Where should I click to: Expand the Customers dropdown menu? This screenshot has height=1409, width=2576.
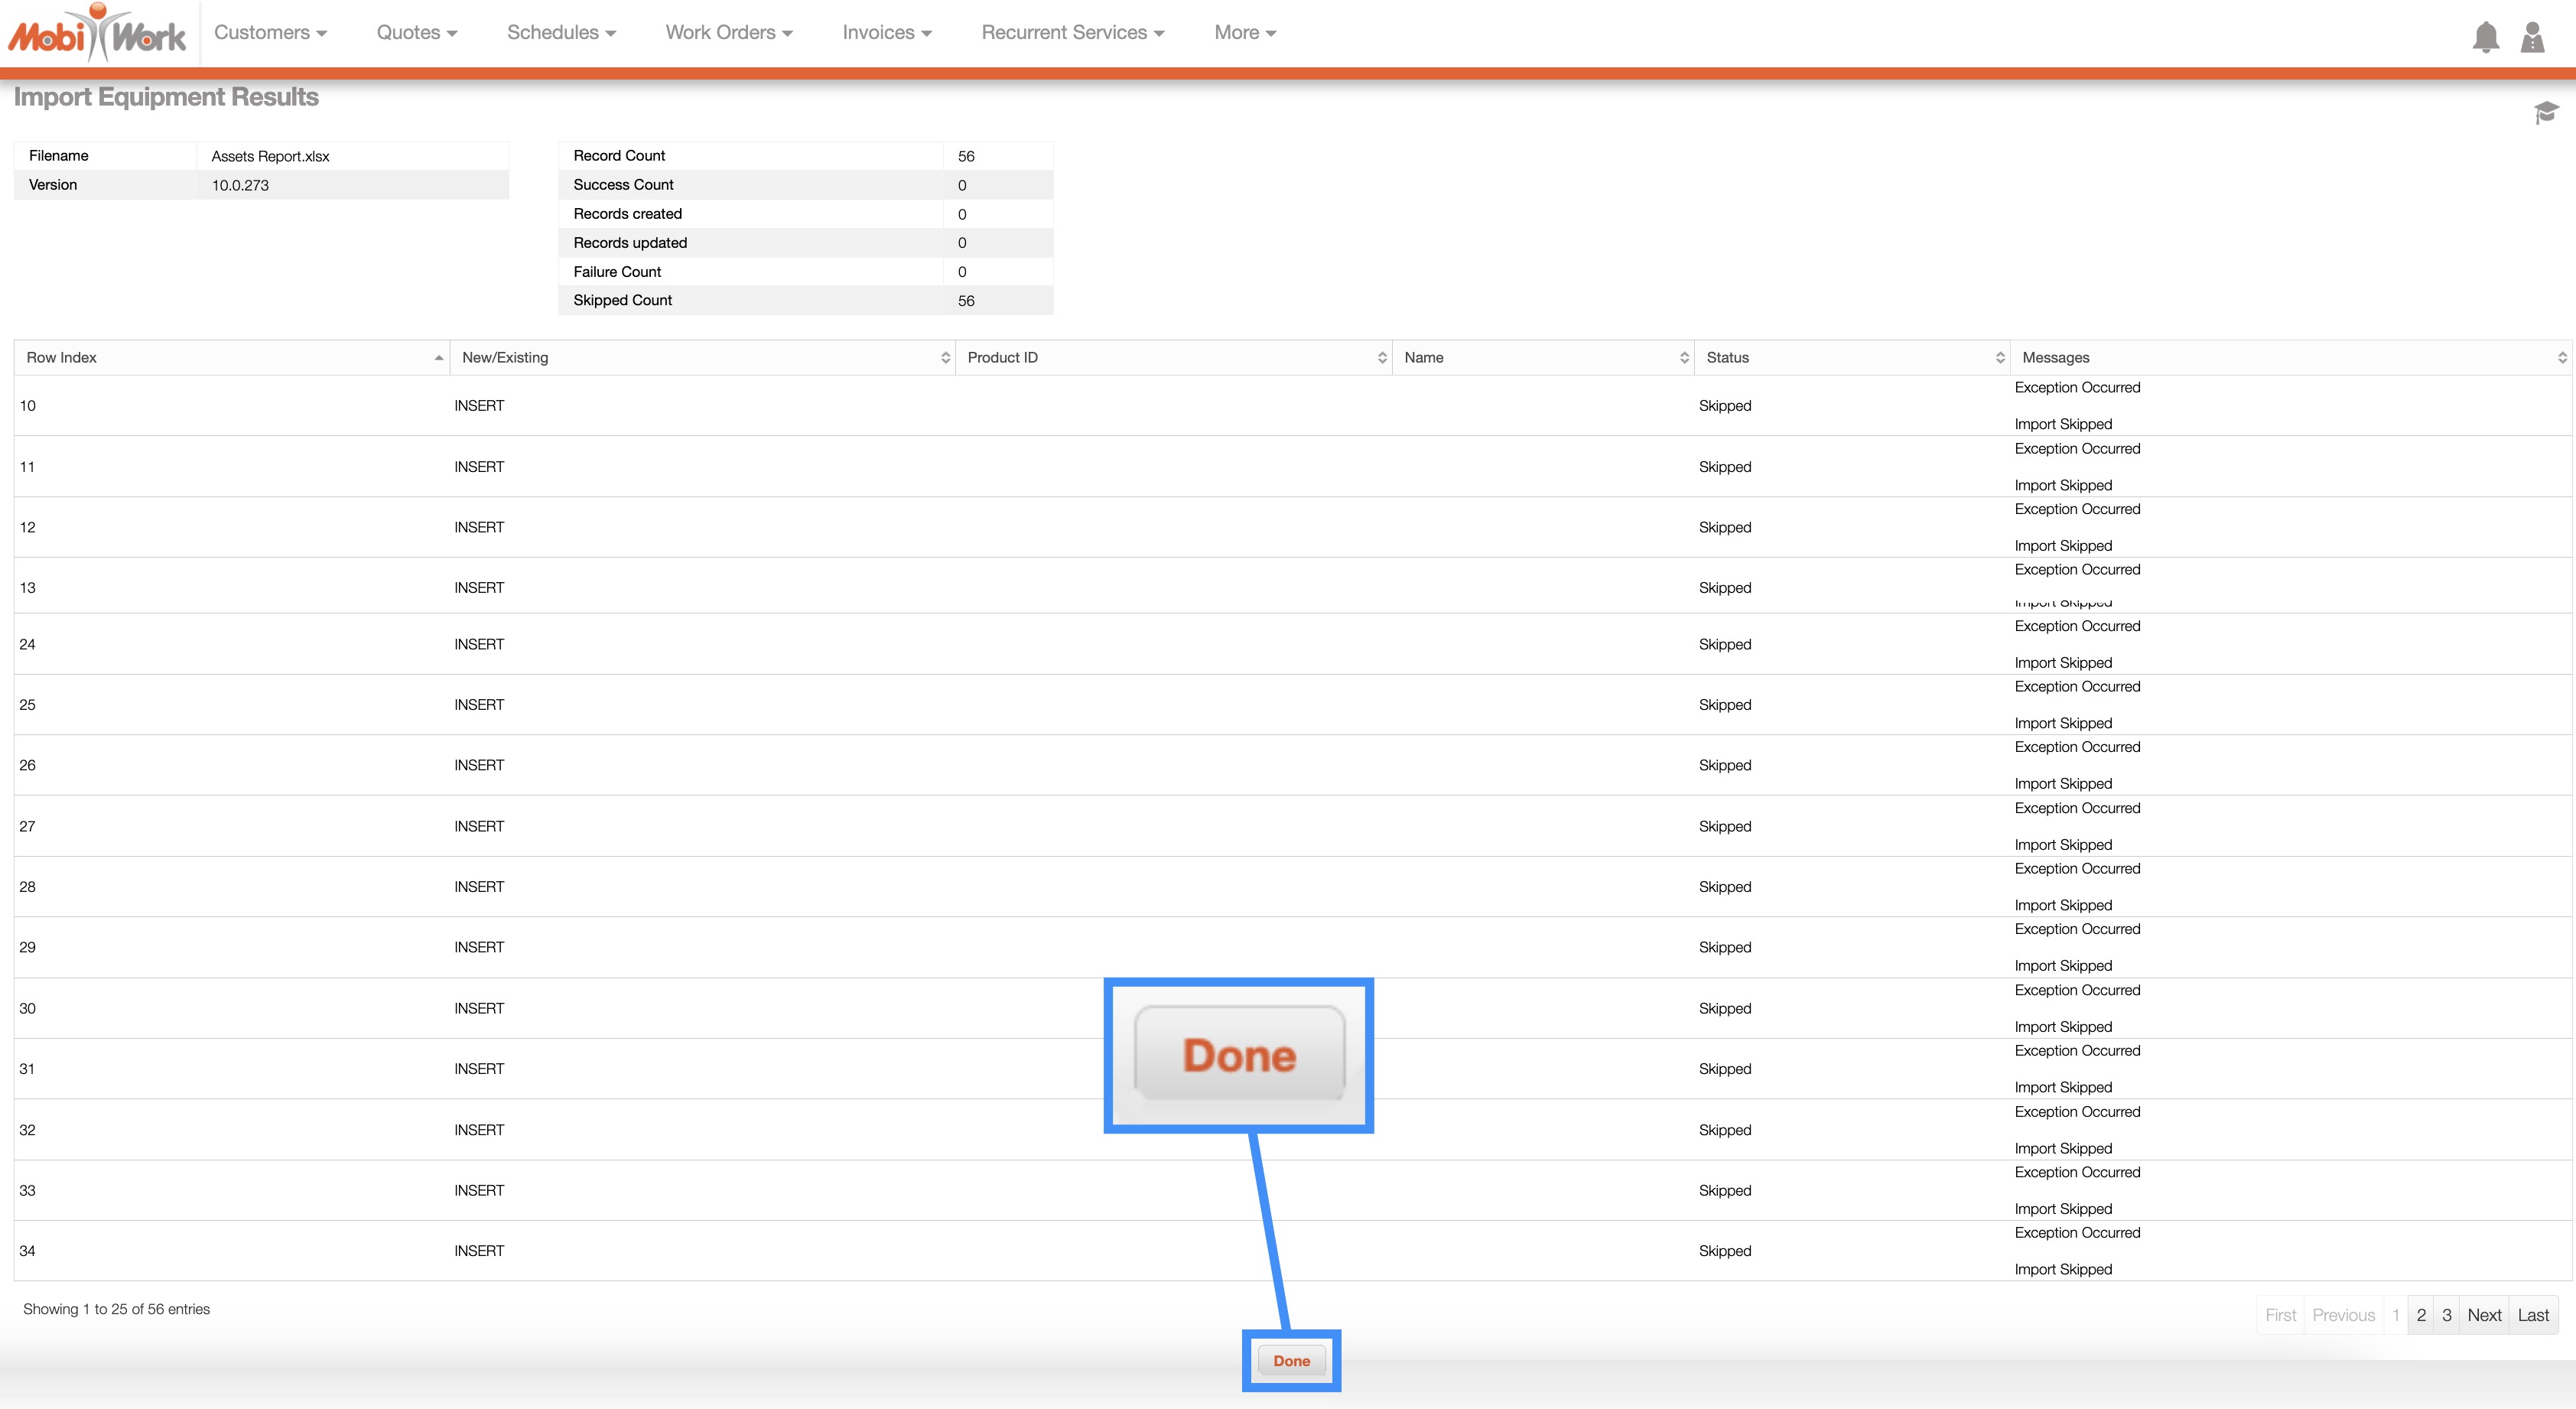tap(270, 33)
